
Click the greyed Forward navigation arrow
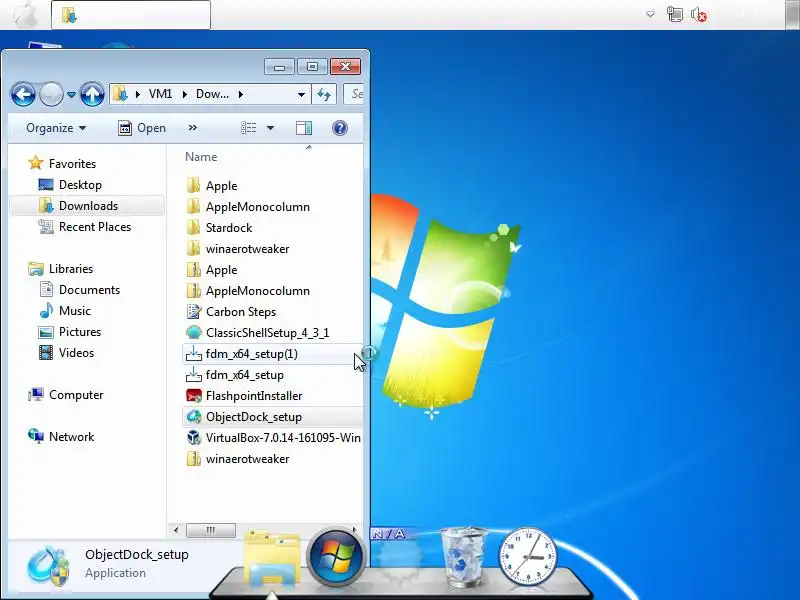[x=51, y=94]
